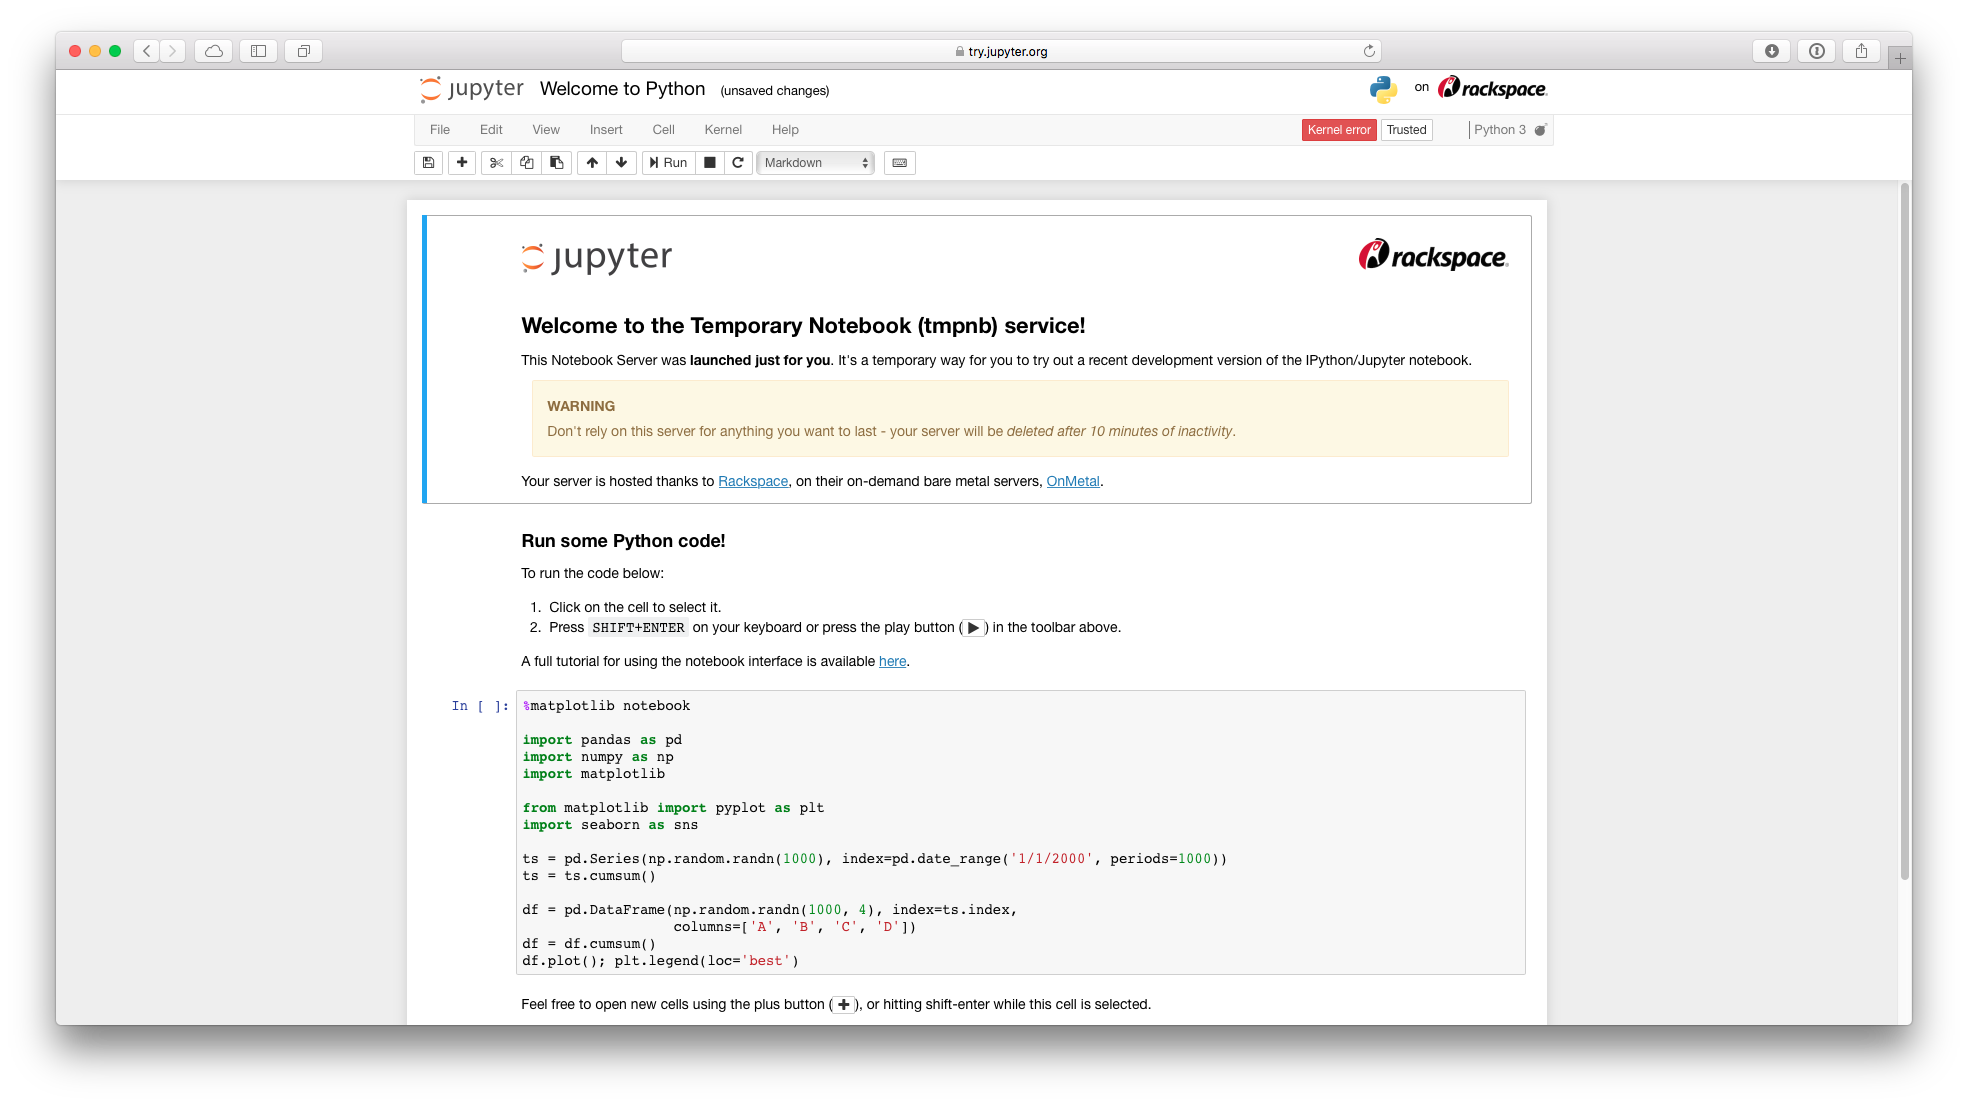This screenshot has height=1105, width=1968.
Task: Toggle the Trusted notebook button
Action: [1406, 130]
